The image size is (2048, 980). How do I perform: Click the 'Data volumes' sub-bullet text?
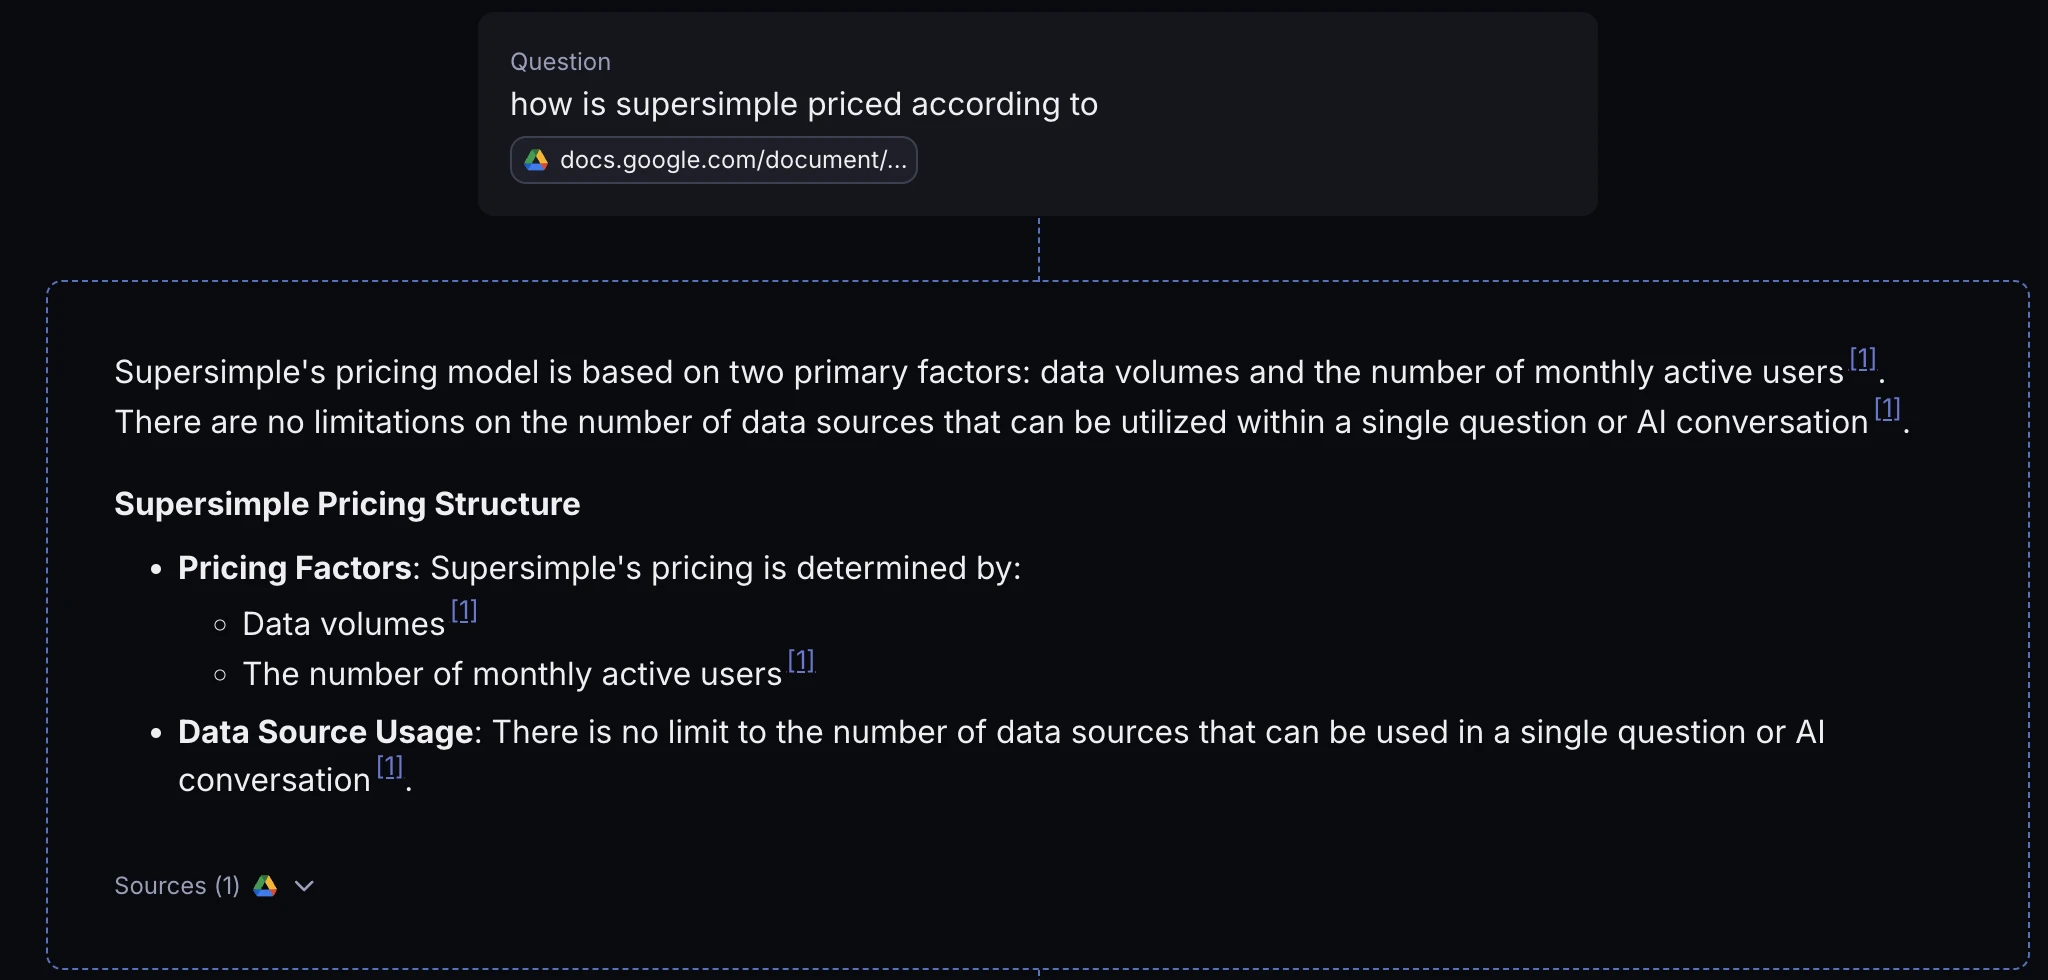click(343, 624)
